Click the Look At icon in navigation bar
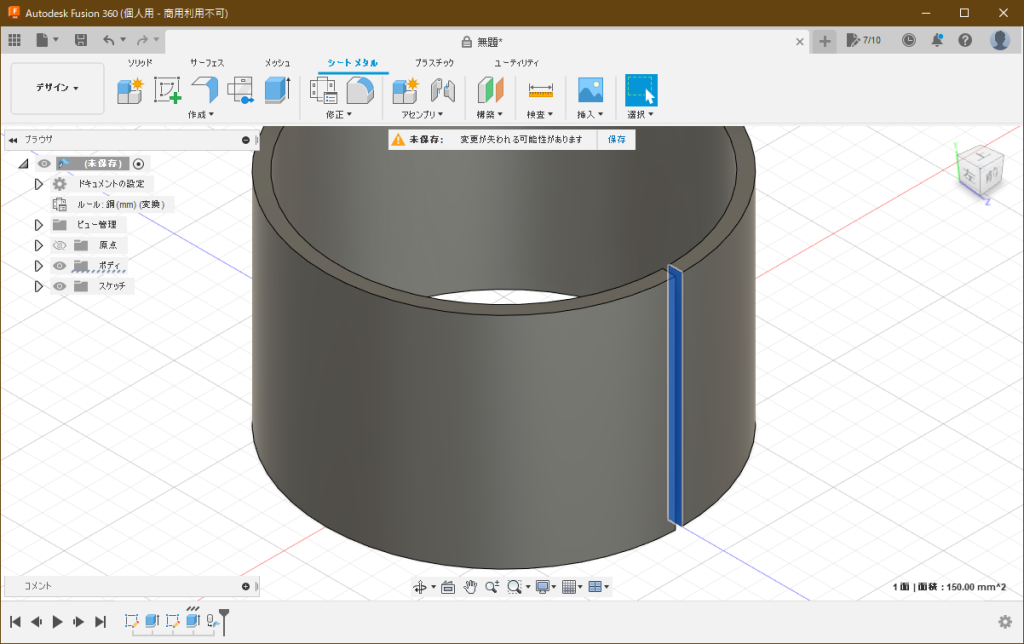The height and width of the screenshot is (644, 1024). (448, 587)
